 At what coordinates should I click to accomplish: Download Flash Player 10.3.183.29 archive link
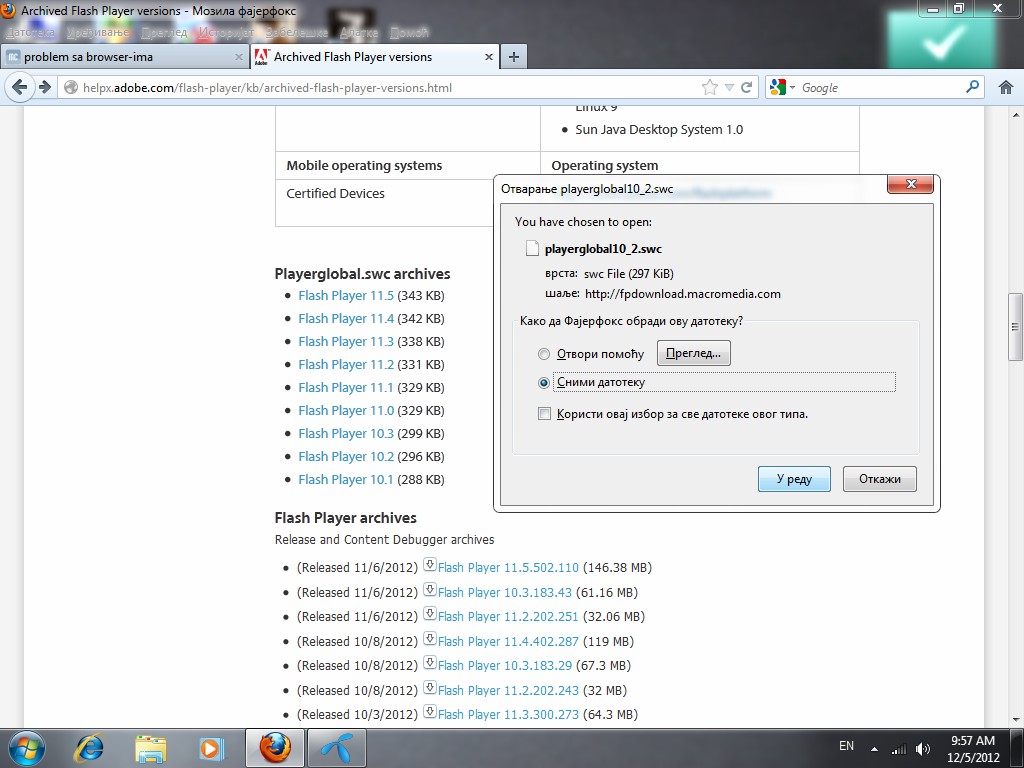coord(505,665)
